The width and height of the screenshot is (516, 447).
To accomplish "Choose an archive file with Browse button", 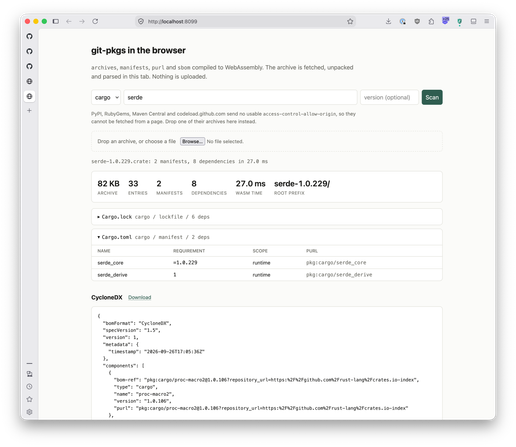I will coord(192,141).
